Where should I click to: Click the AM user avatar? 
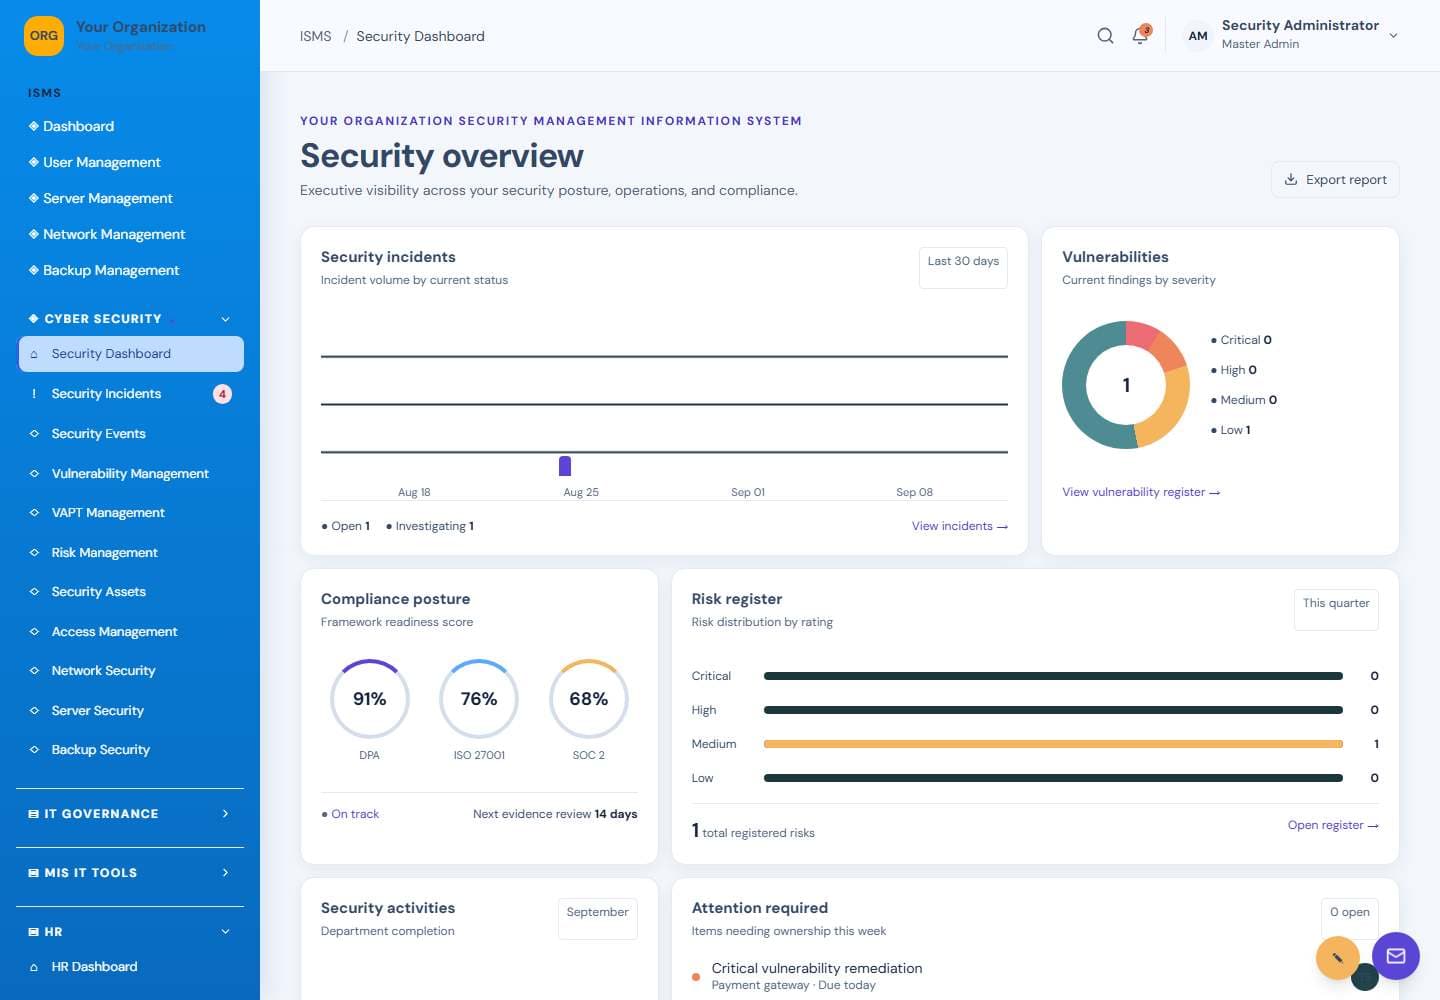[1197, 36]
